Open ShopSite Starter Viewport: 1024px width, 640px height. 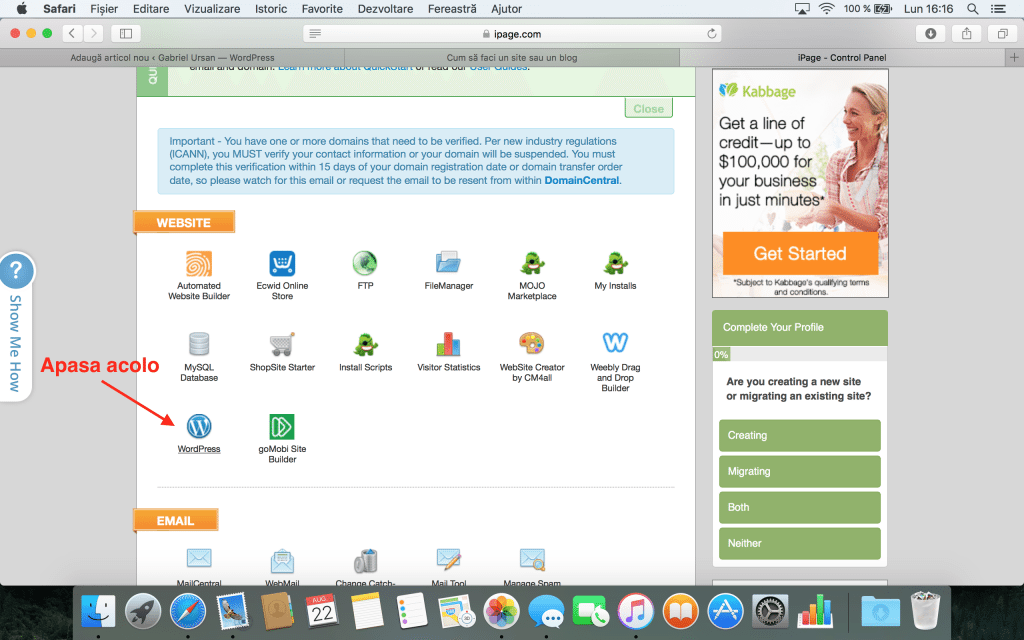pyautogui.click(x=282, y=344)
